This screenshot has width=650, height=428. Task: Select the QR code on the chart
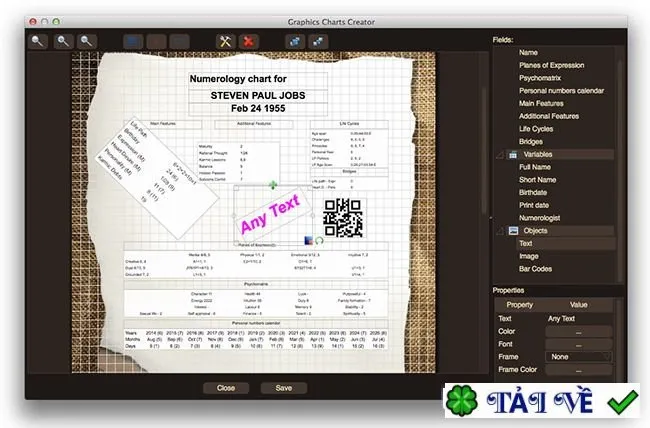pos(343,218)
